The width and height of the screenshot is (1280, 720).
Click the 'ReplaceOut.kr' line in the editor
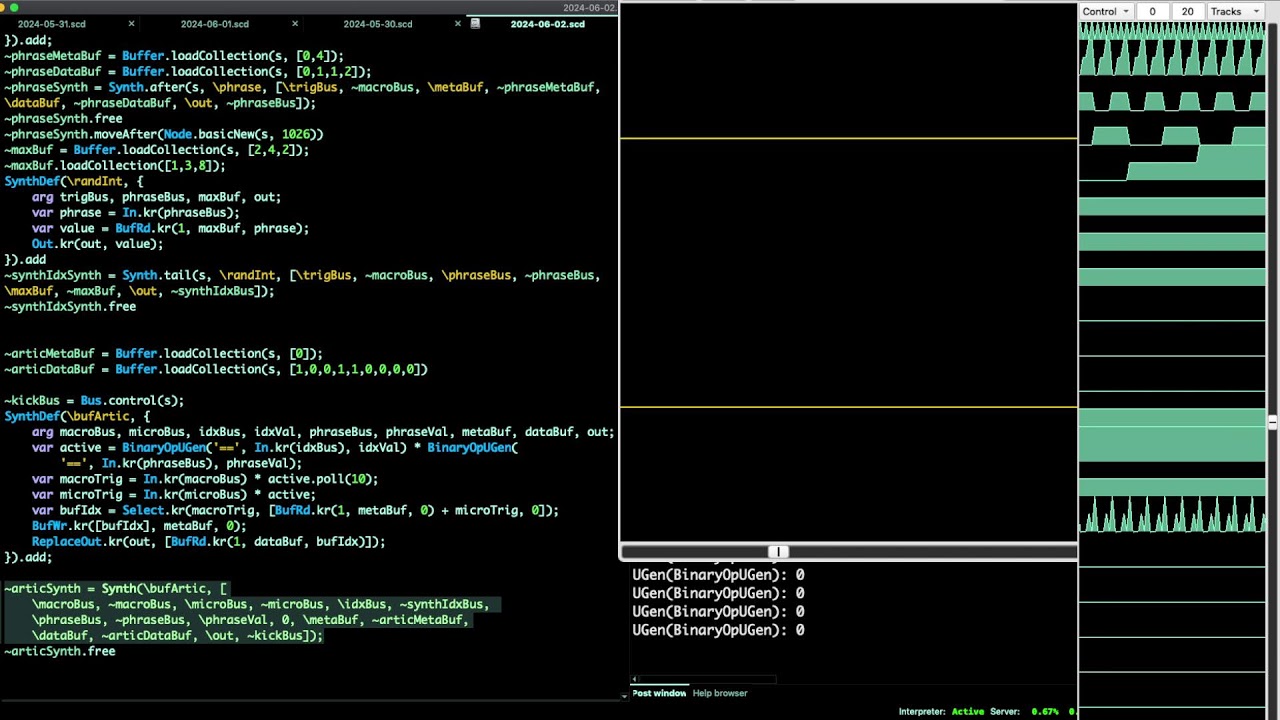[208, 541]
